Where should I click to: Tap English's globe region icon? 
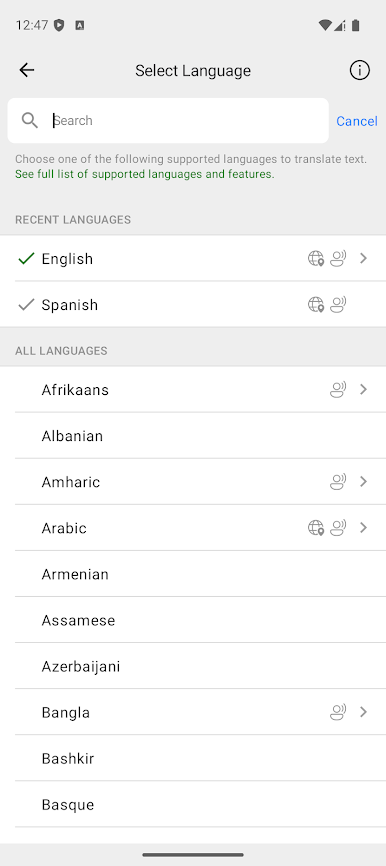click(x=316, y=258)
